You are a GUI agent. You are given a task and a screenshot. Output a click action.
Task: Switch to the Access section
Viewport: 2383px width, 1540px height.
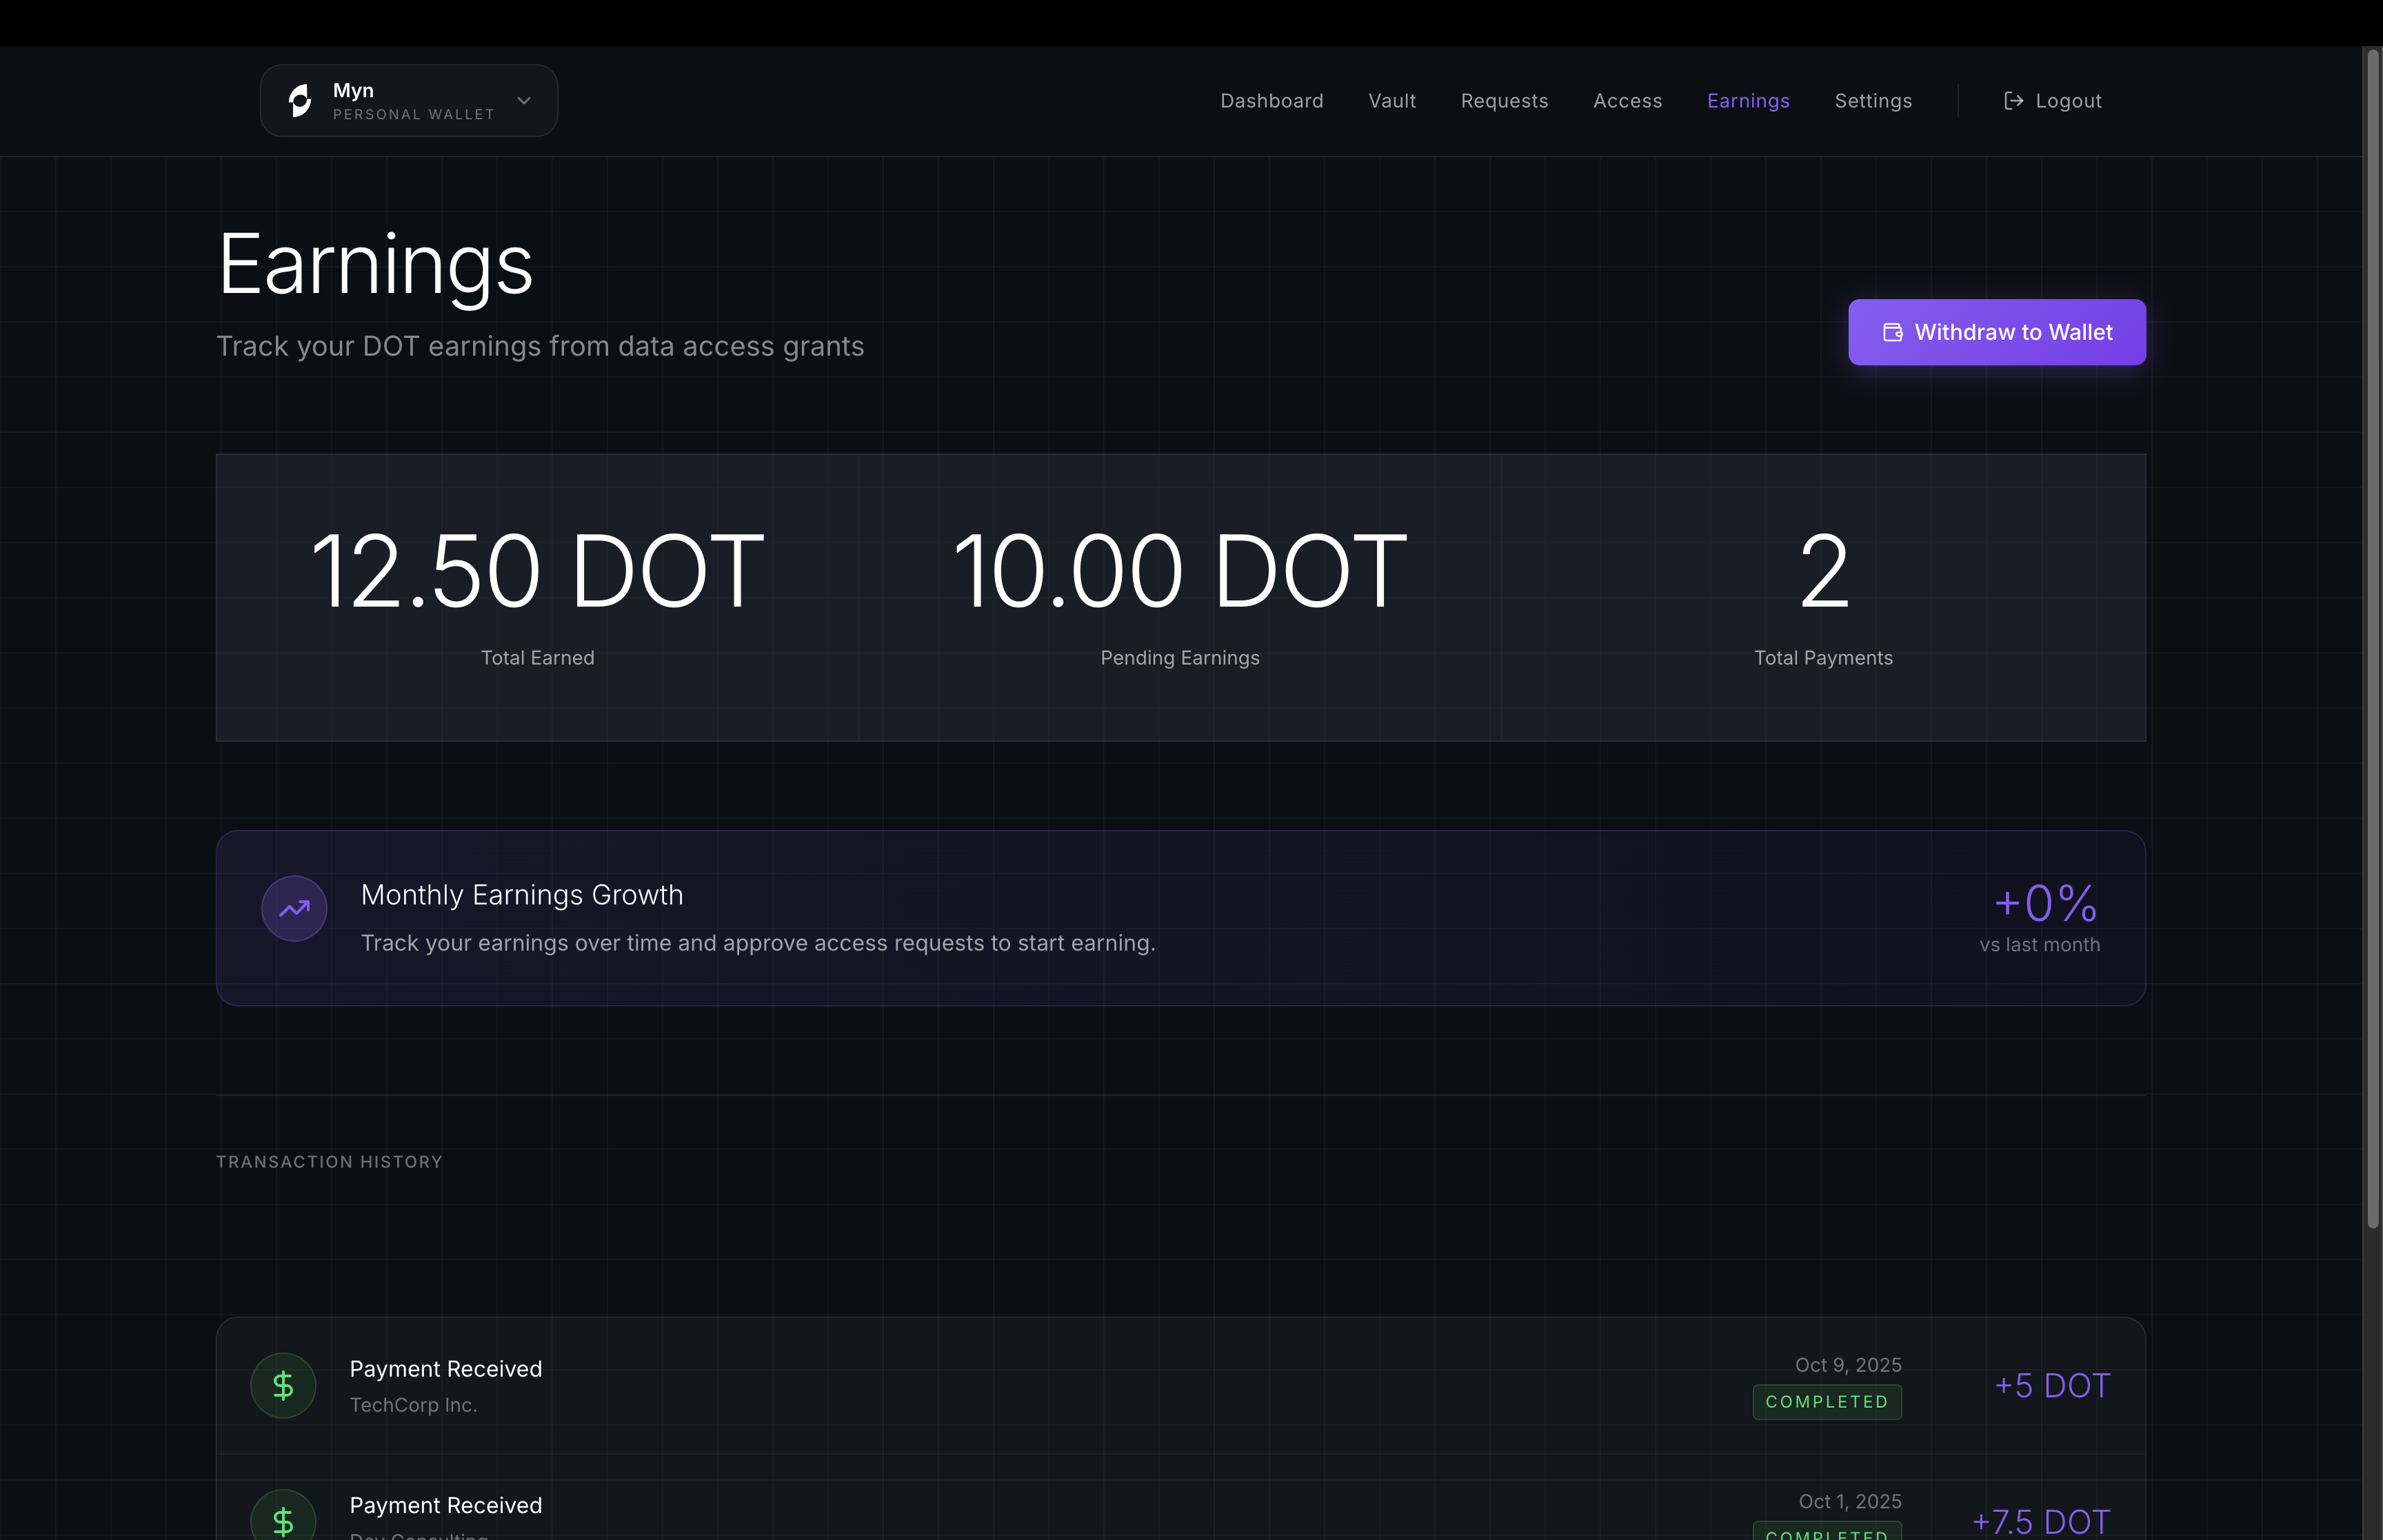(x=1627, y=101)
